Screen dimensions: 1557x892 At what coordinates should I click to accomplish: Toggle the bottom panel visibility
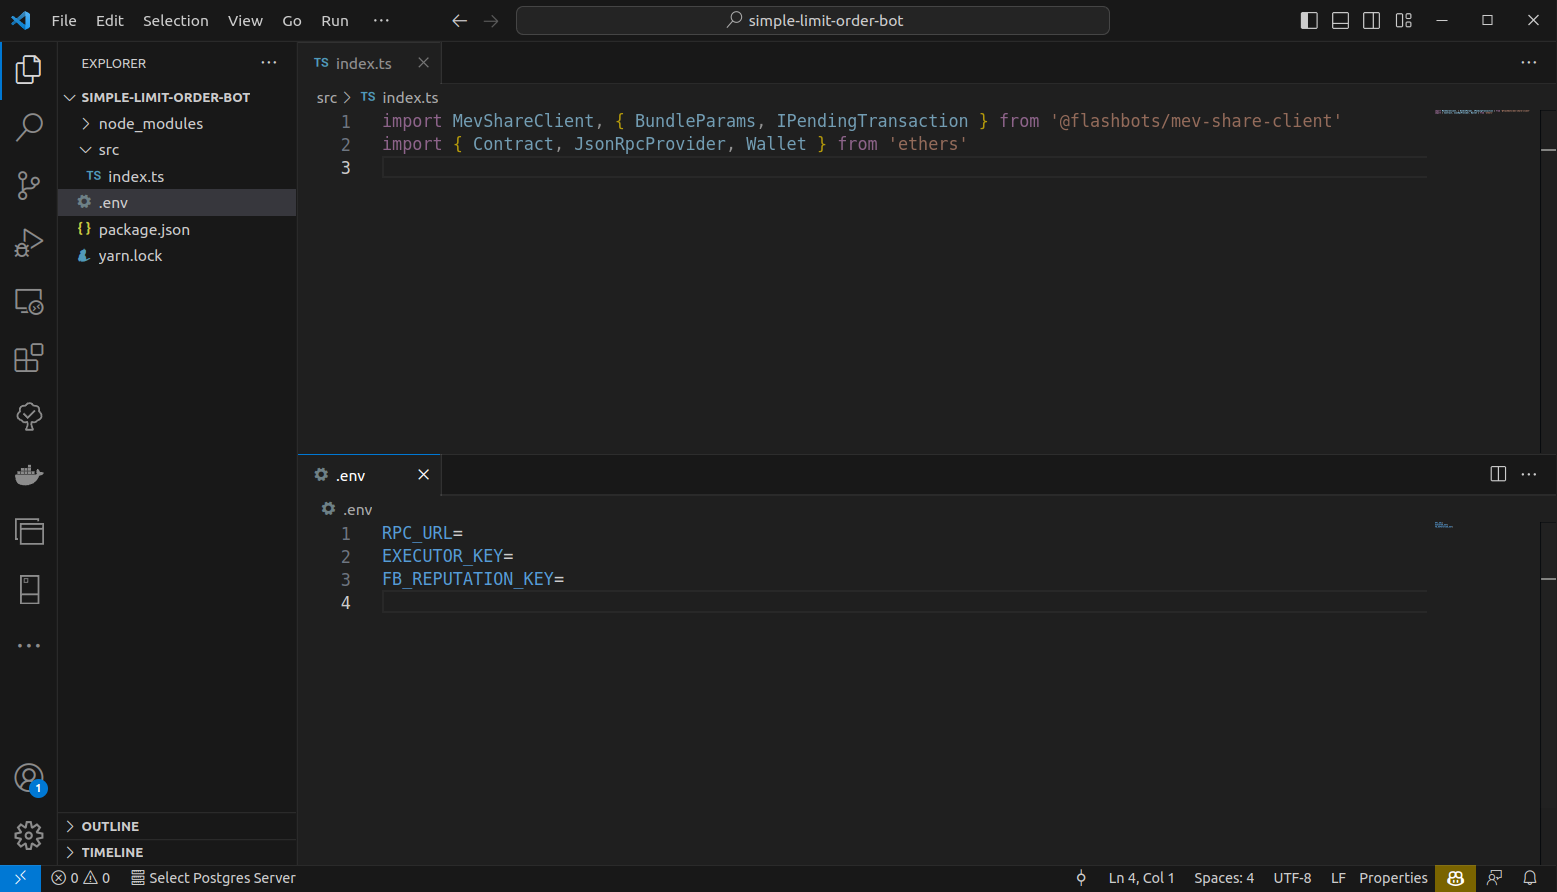[1340, 21]
